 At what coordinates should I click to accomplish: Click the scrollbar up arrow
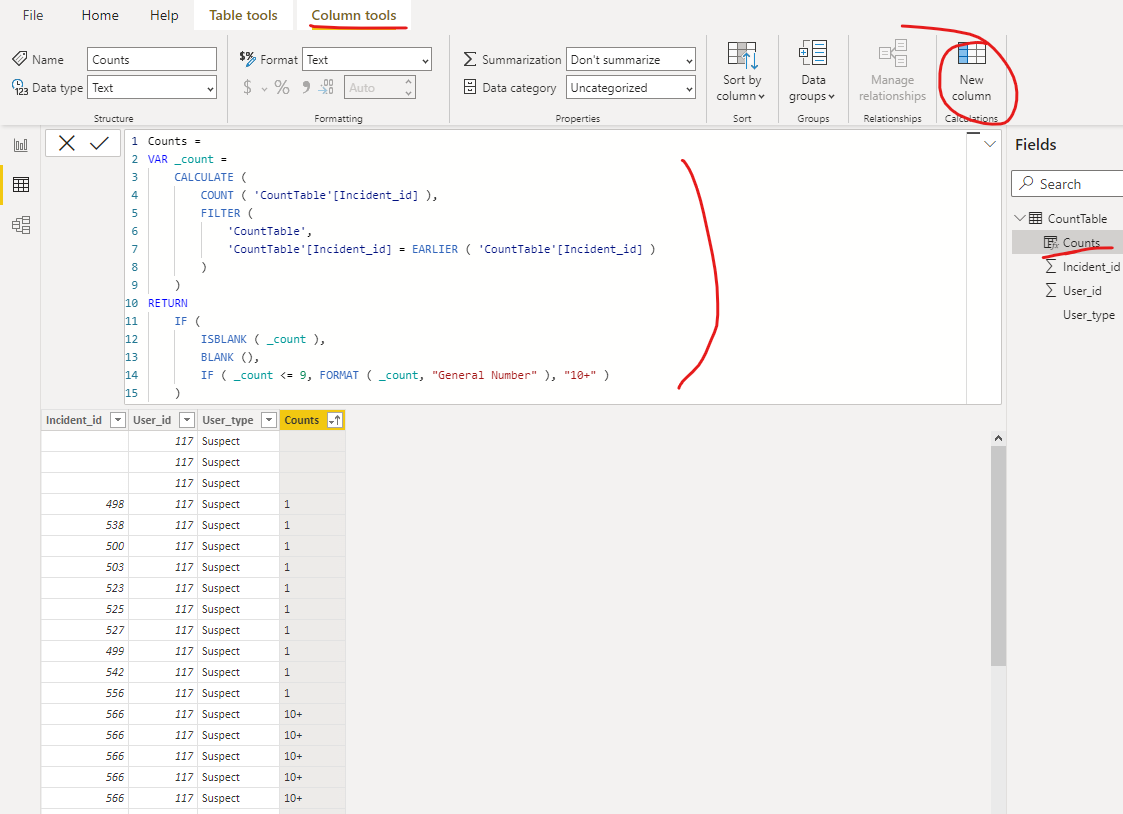(998, 437)
